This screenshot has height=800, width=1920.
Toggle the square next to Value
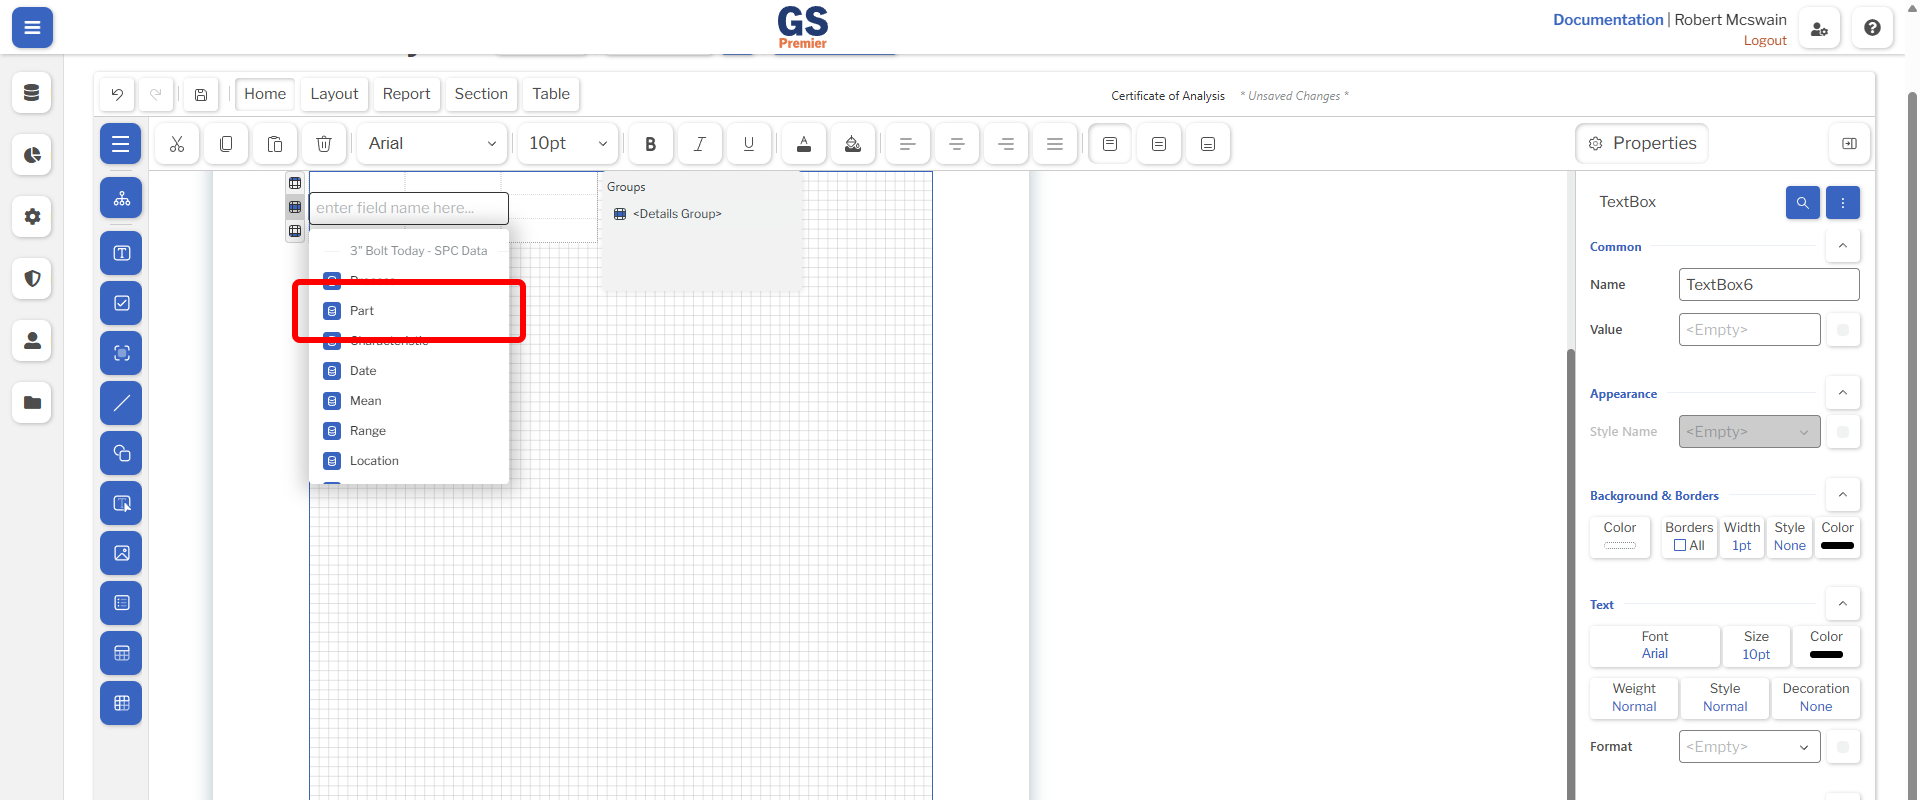point(1843,330)
